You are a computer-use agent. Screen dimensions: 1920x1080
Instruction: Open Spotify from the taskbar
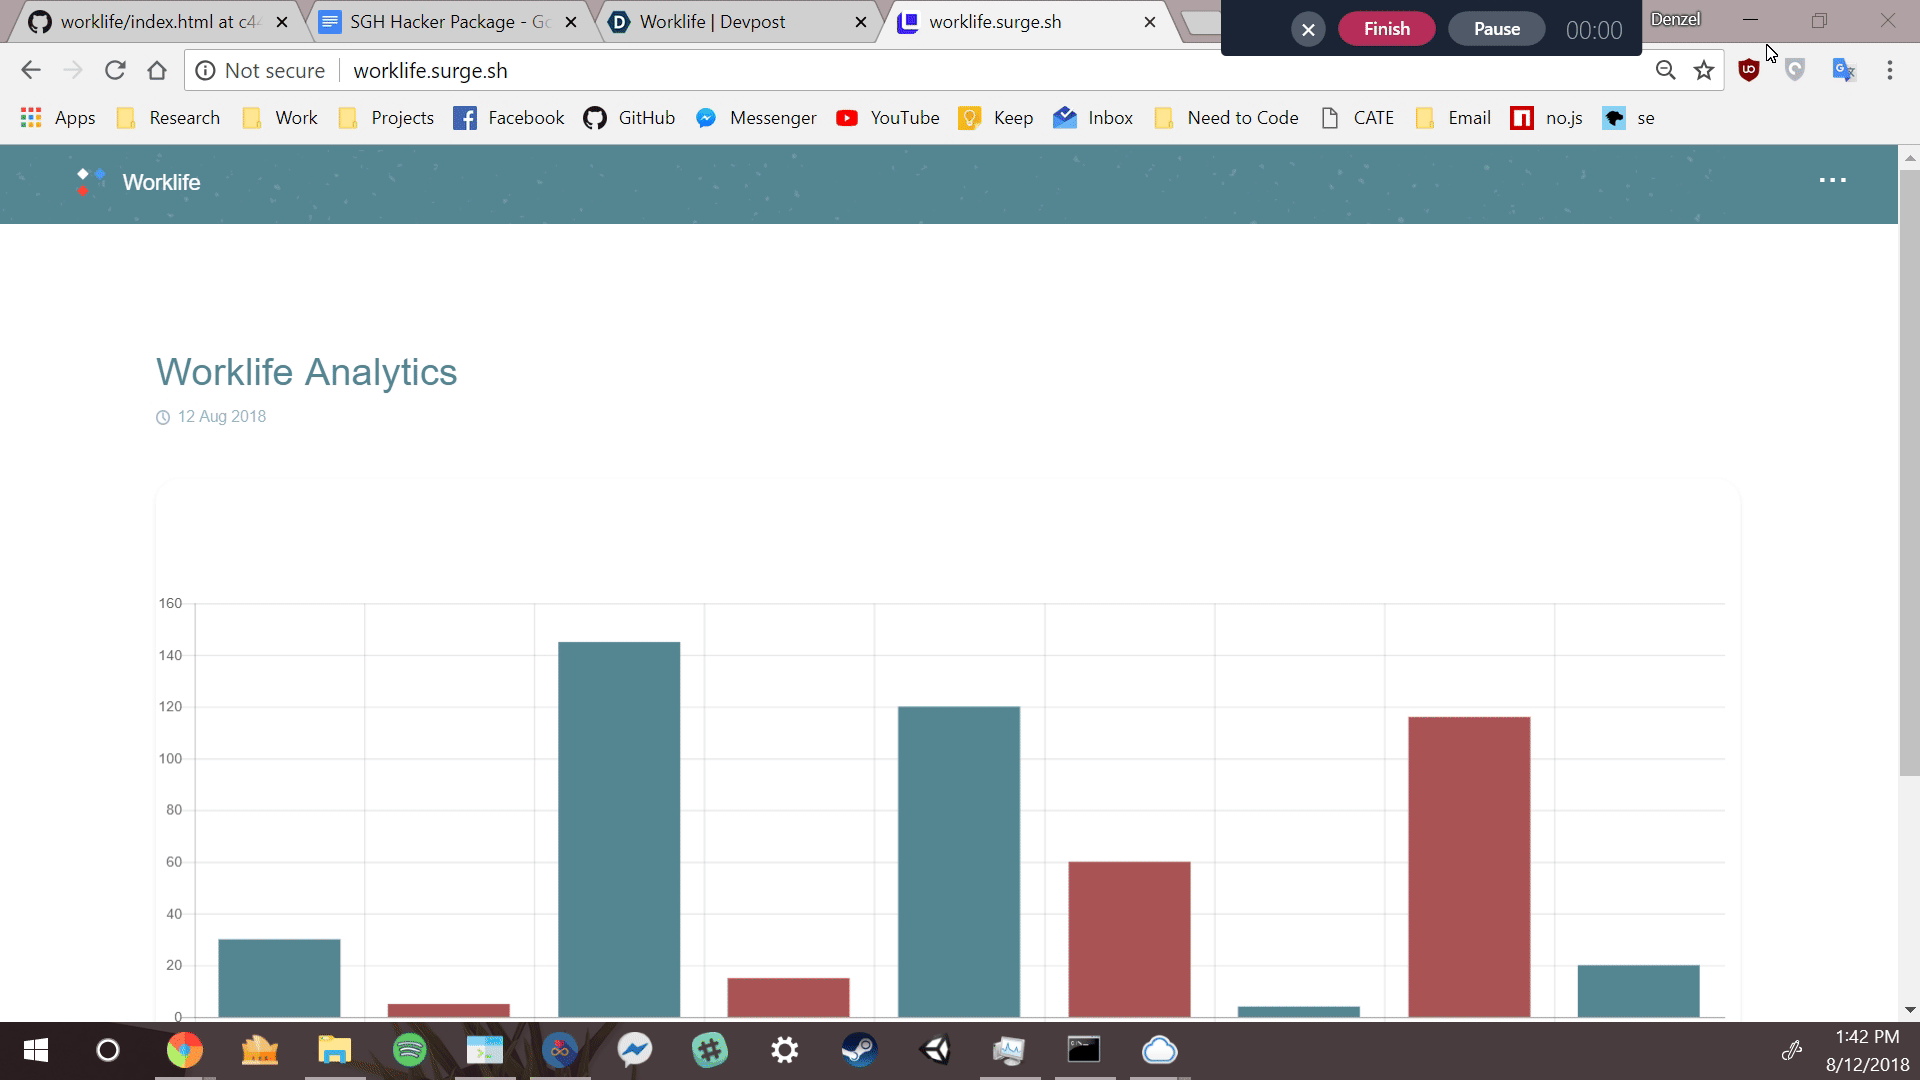(x=410, y=1050)
